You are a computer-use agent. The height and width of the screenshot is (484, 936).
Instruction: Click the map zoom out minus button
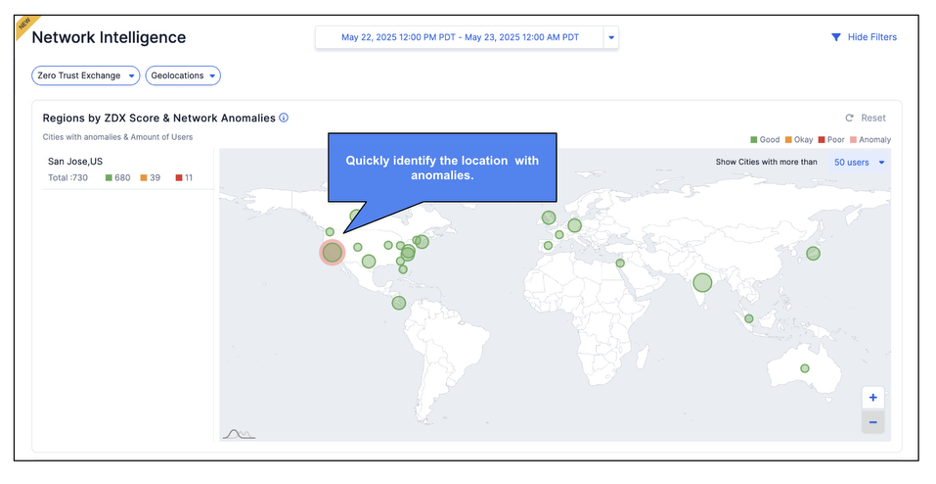coord(873,422)
